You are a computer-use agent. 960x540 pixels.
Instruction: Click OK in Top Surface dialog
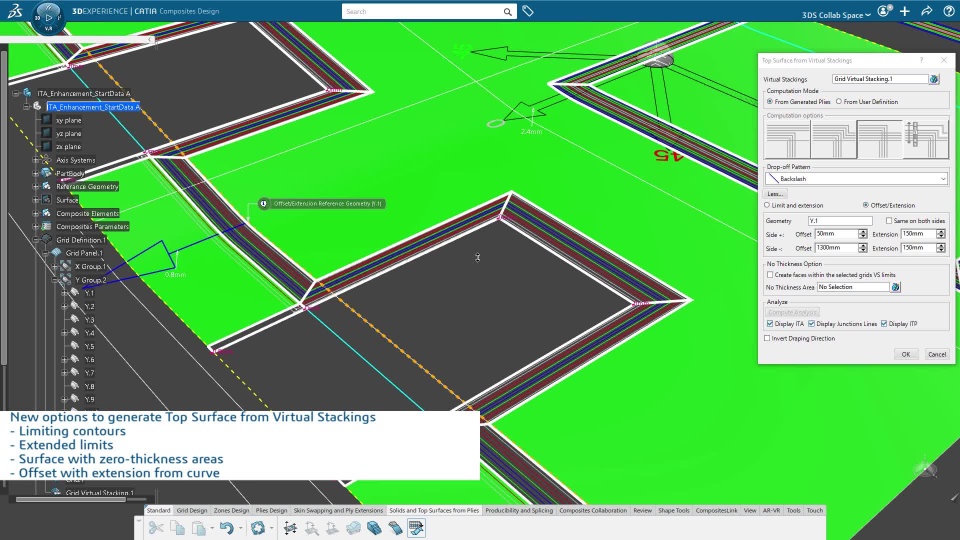pos(906,354)
